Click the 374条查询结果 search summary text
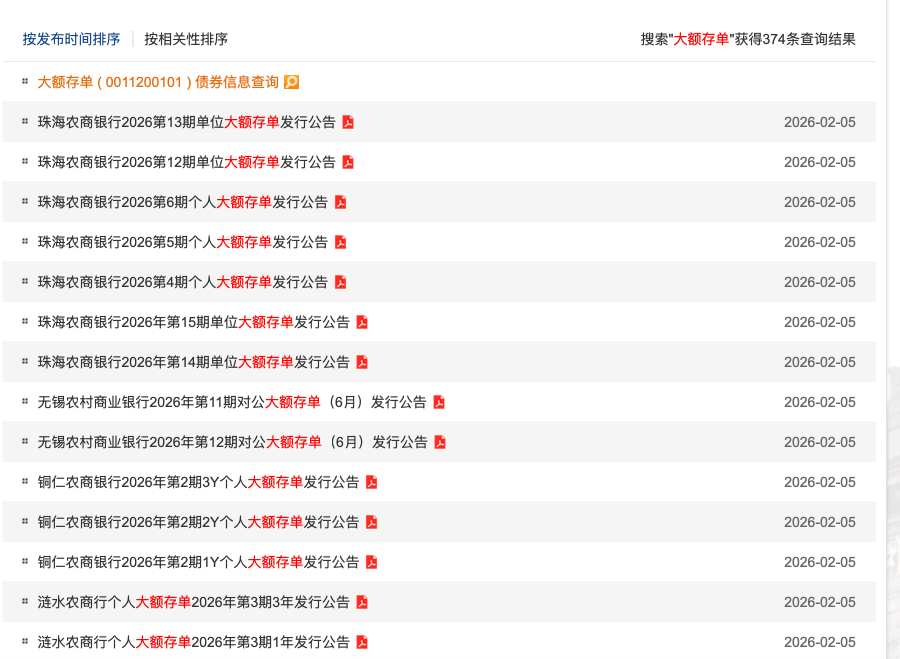 tap(748, 39)
